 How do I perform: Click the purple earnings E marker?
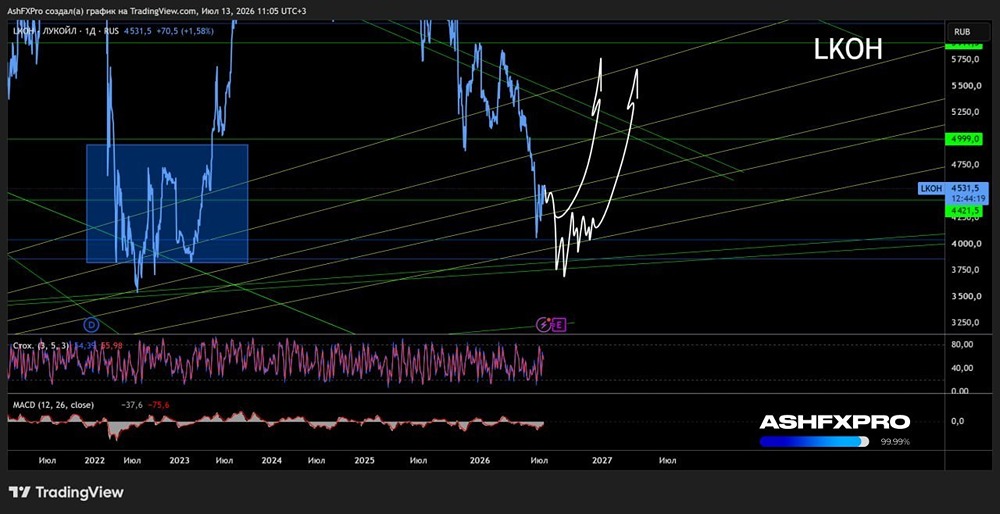(x=559, y=325)
